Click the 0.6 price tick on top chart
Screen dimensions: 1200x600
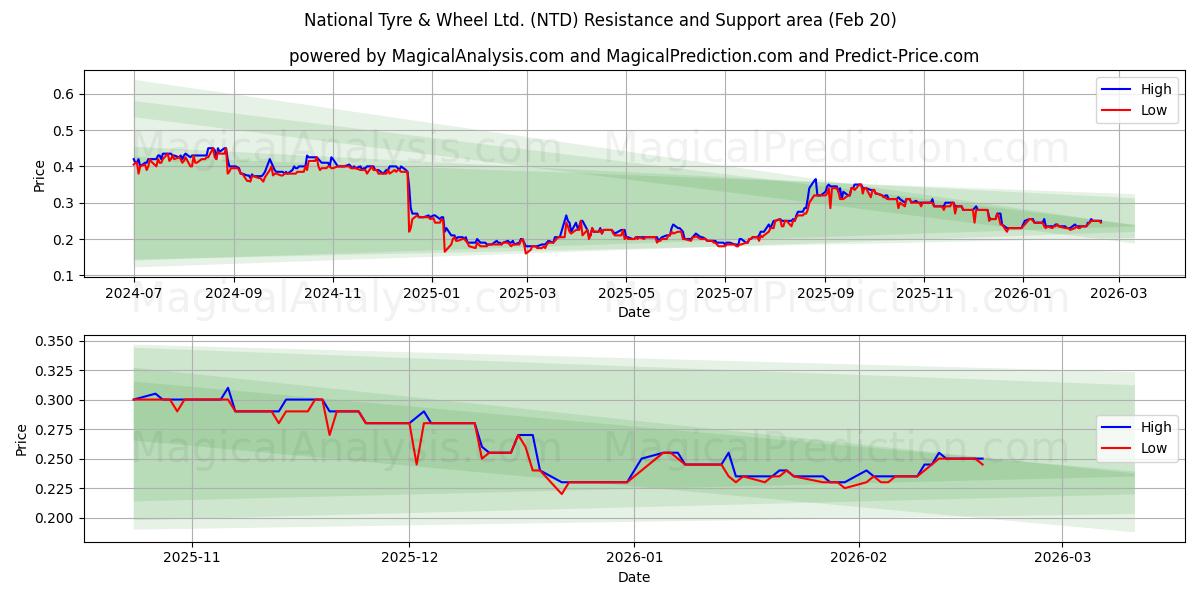tap(66, 95)
